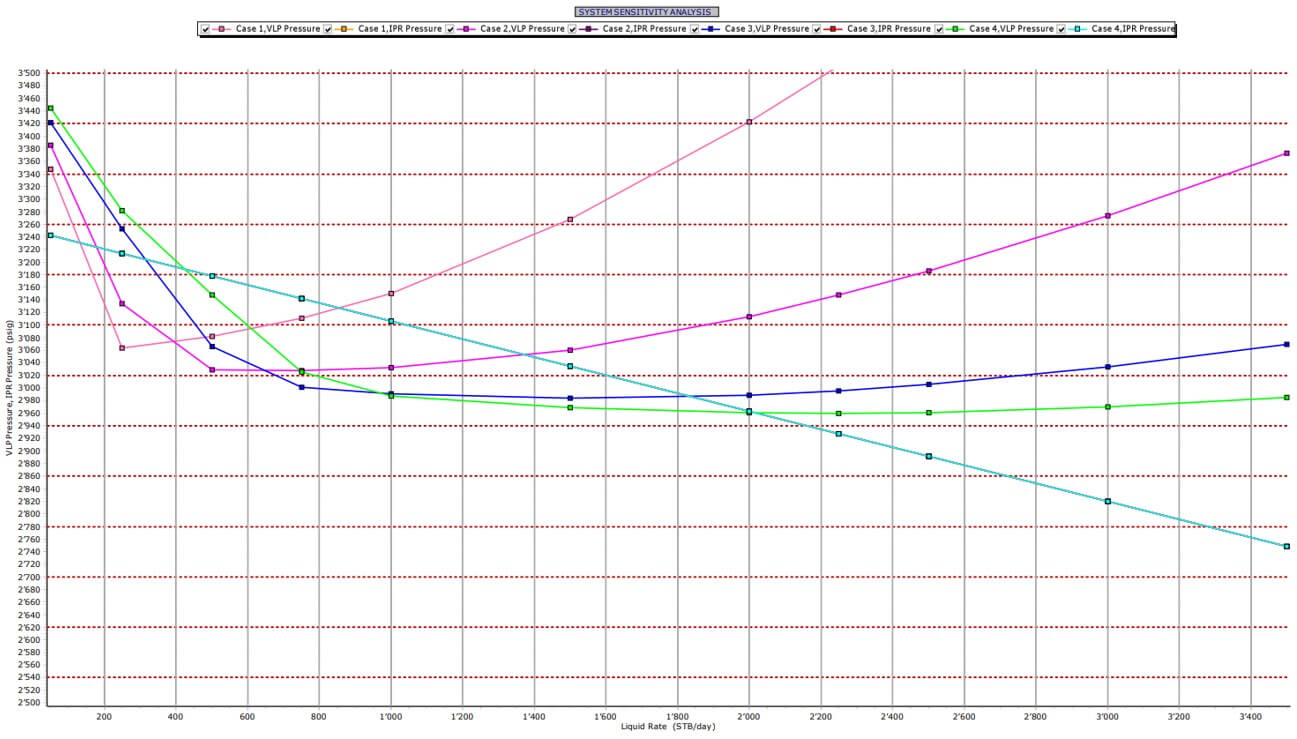Select Case 1 VLP data point at 2000 STB/day
Image resolution: width=1297 pixels, height=739 pixels.
(x=749, y=122)
